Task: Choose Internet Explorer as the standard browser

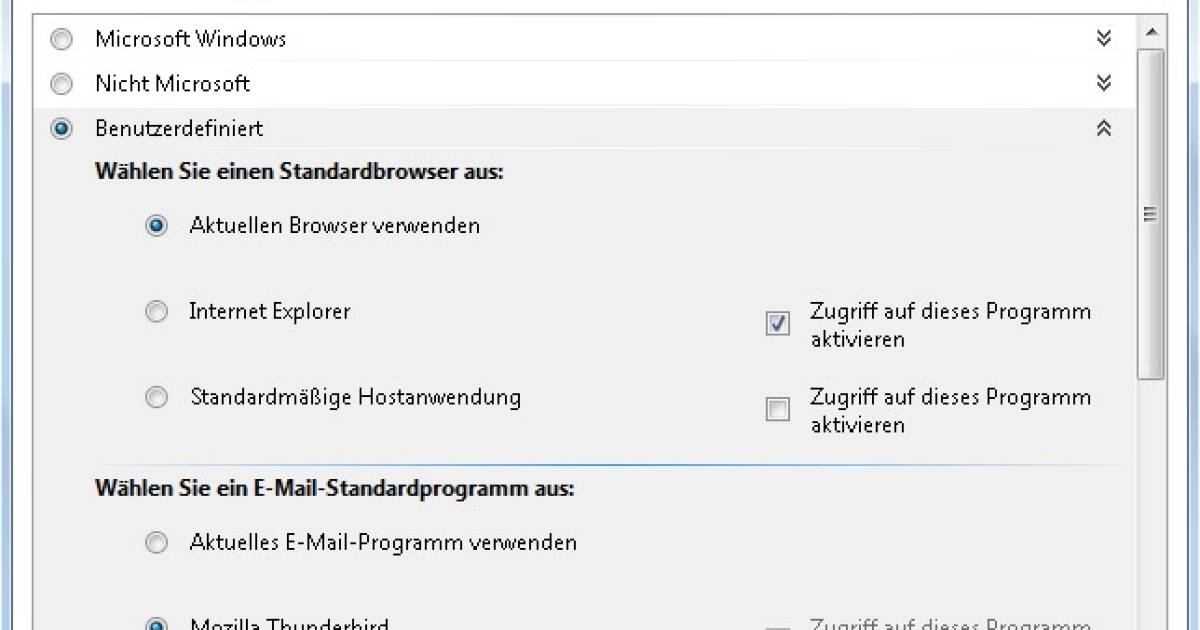Action: [x=156, y=311]
